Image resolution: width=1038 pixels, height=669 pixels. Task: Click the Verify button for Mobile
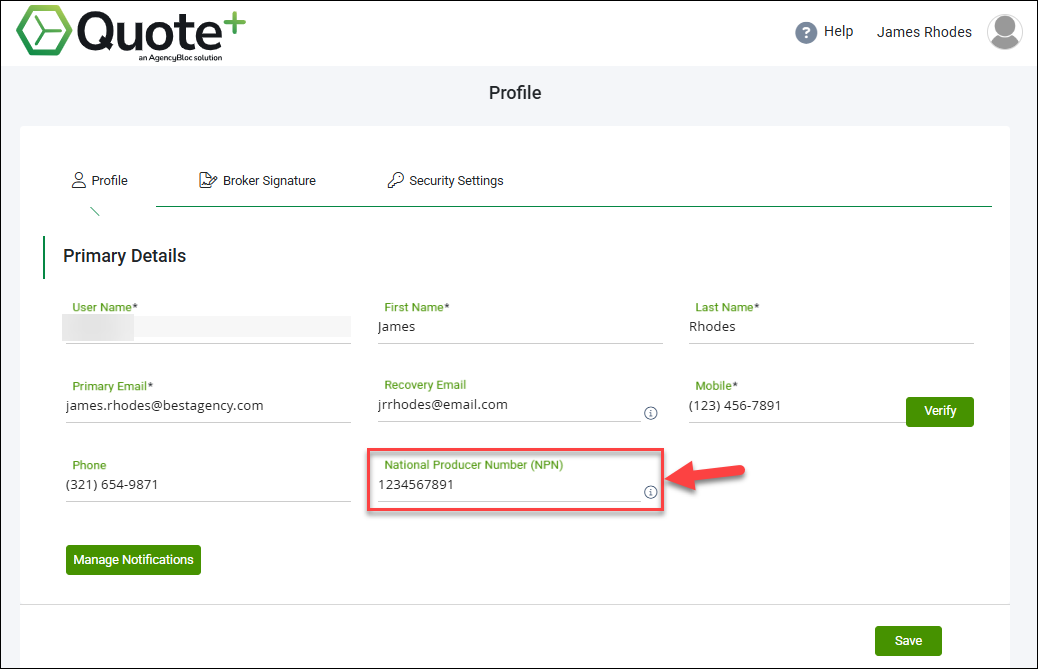tap(939, 411)
